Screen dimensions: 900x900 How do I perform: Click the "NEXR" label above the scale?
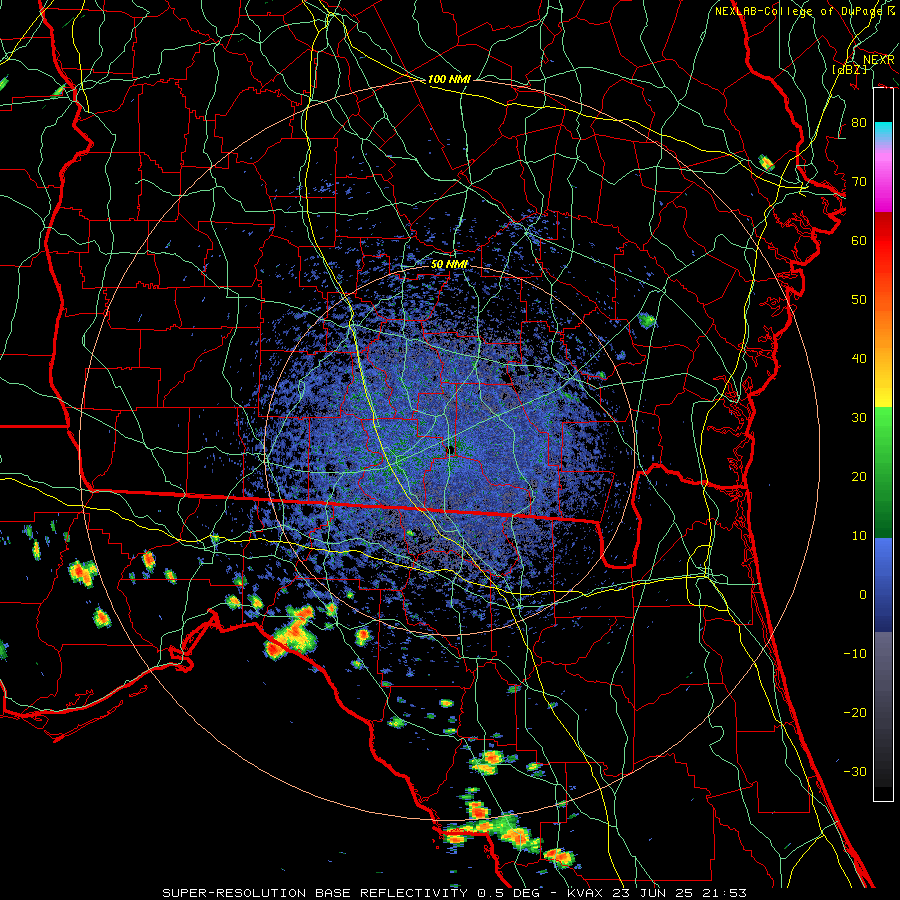[879, 60]
